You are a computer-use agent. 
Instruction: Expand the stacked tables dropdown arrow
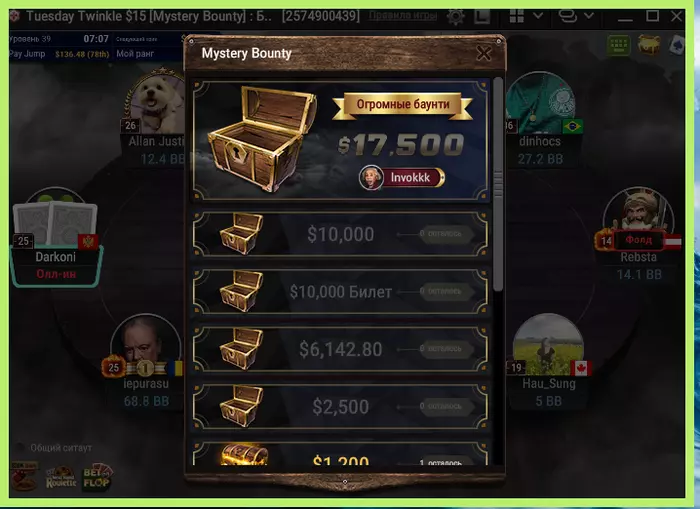(589, 16)
